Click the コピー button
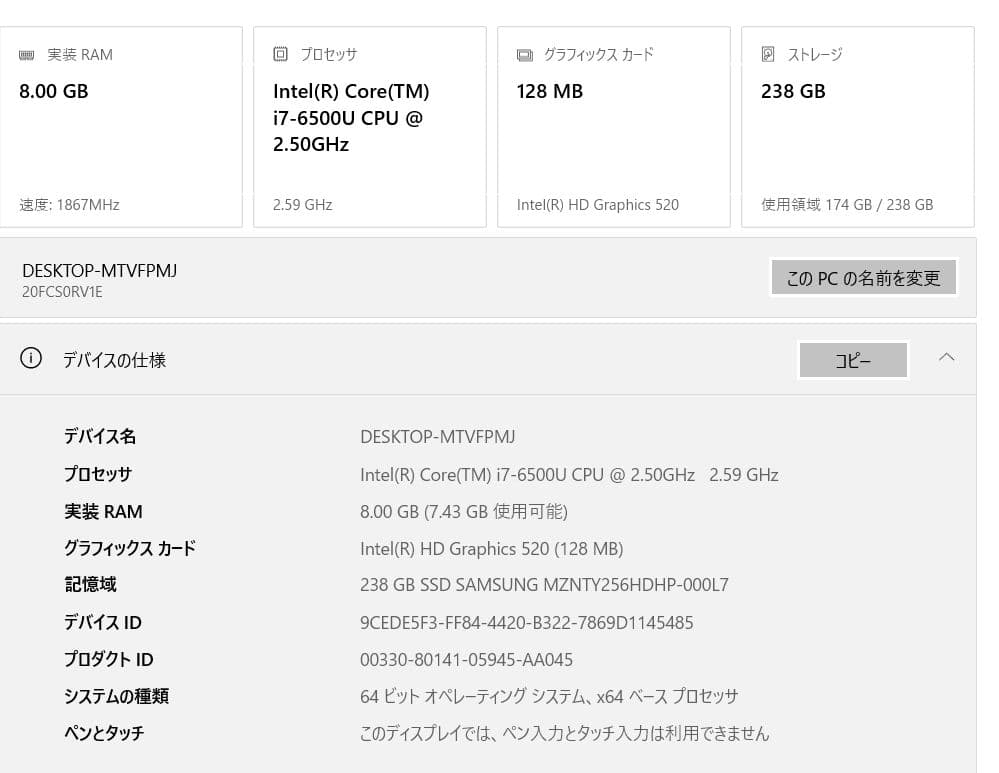Screen dimensions: 999x773 [x=852, y=360]
